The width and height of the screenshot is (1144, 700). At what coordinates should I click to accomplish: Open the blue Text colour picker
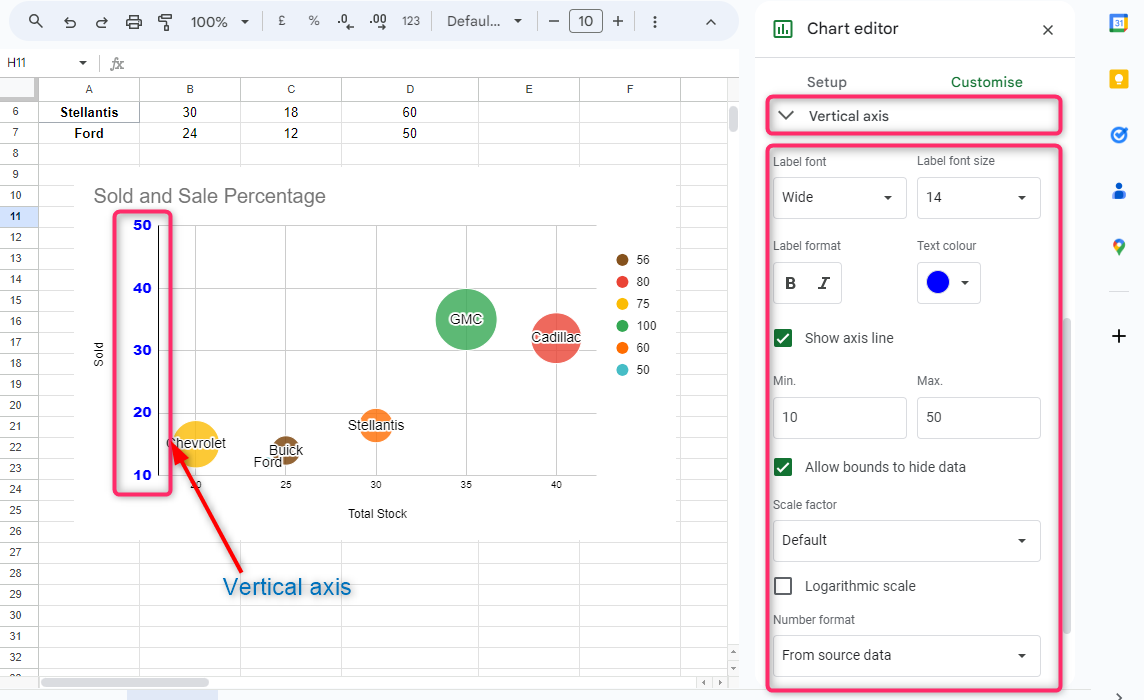coord(948,283)
